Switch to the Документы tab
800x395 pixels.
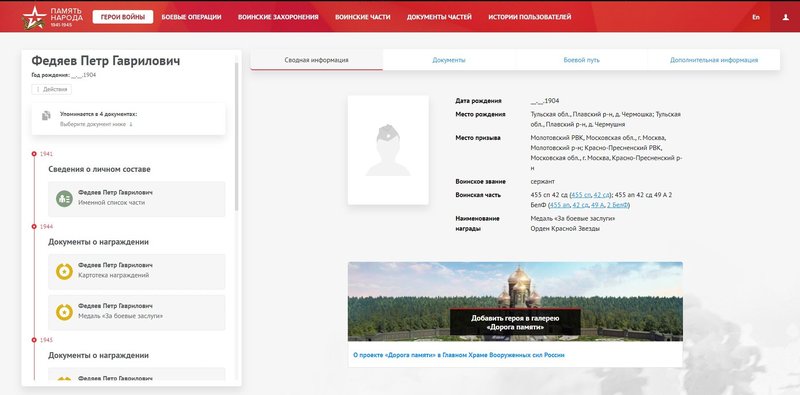point(449,60)
